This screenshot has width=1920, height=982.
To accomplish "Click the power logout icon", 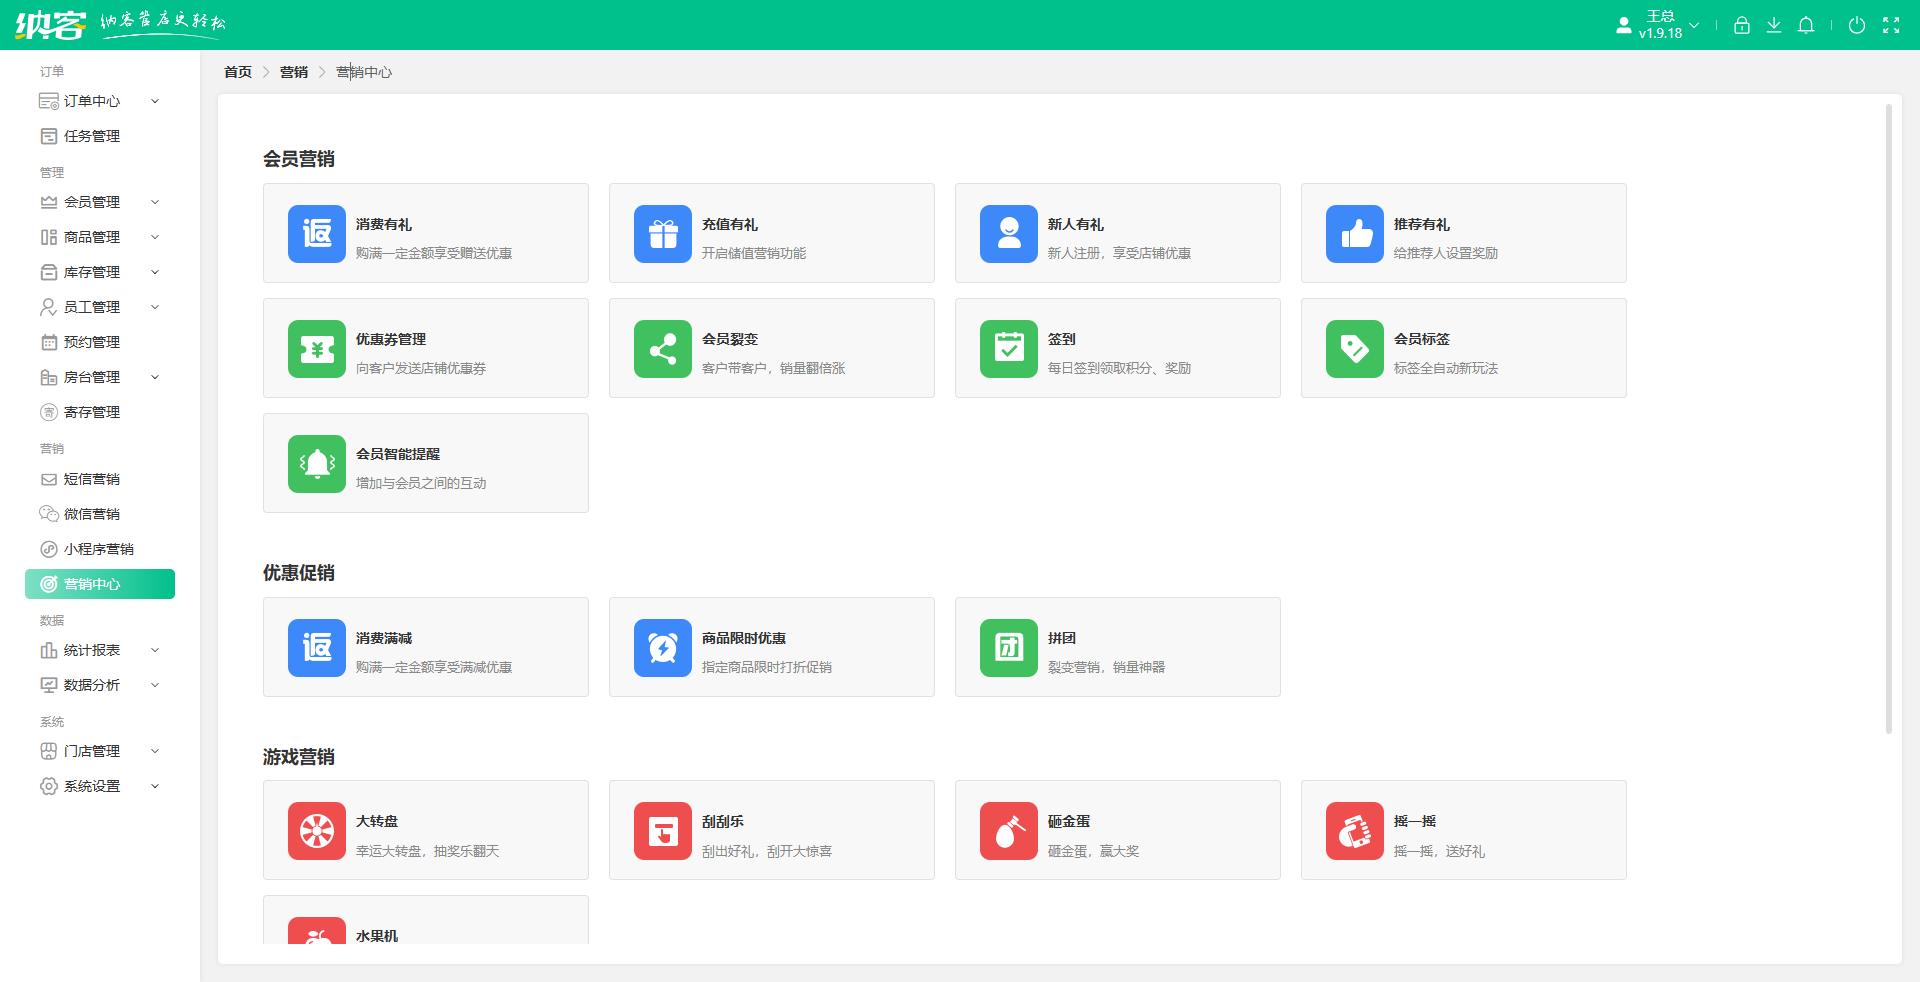I will [1856, 25].
